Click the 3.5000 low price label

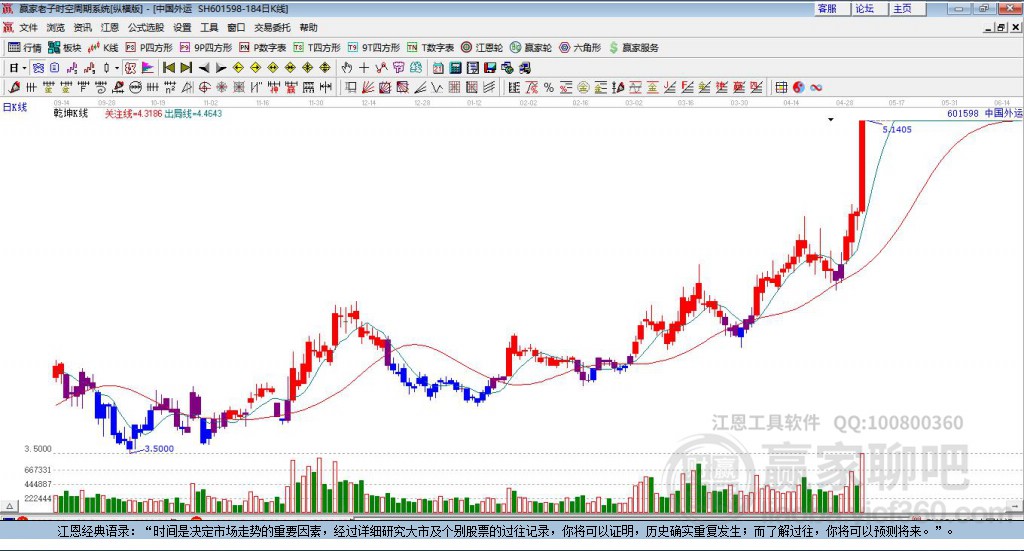click(159, 449)
